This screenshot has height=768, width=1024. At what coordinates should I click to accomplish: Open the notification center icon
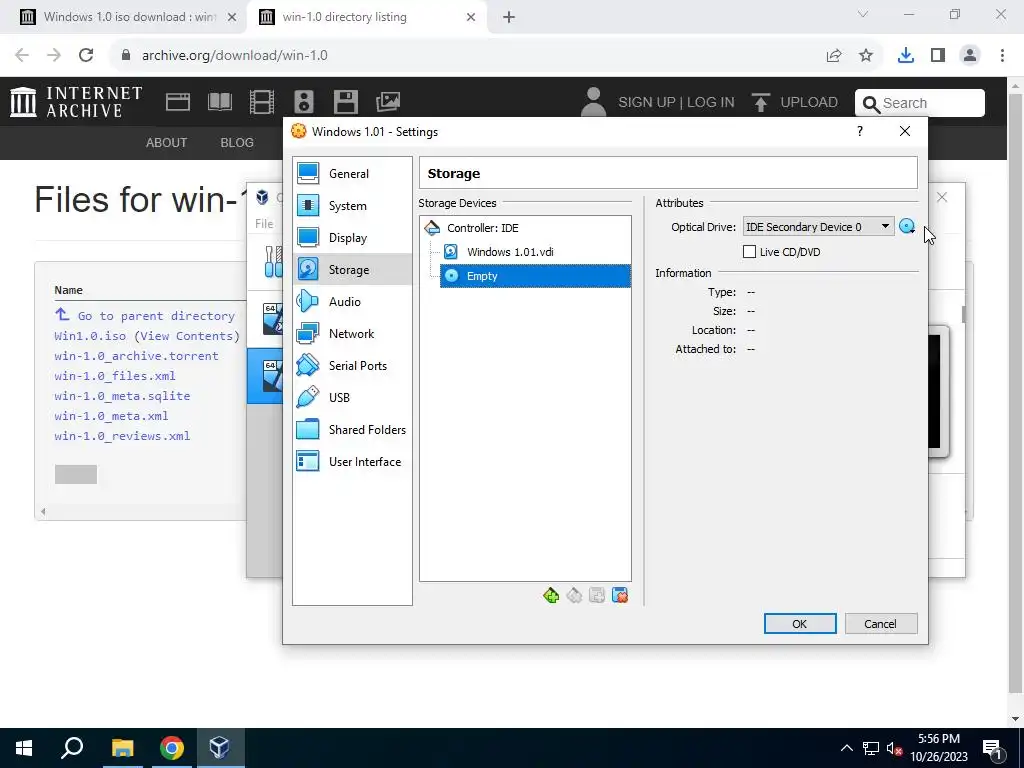coord(992,748)
